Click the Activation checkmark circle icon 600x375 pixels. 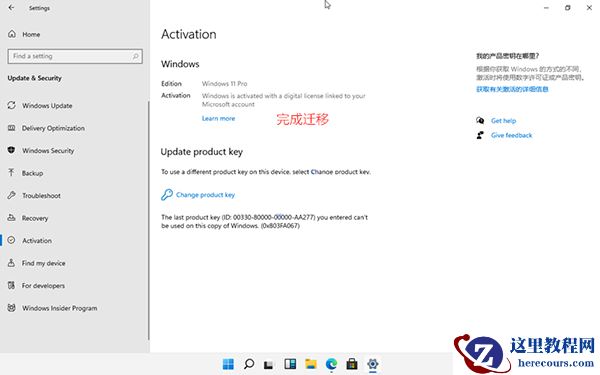tap(11, 240)
